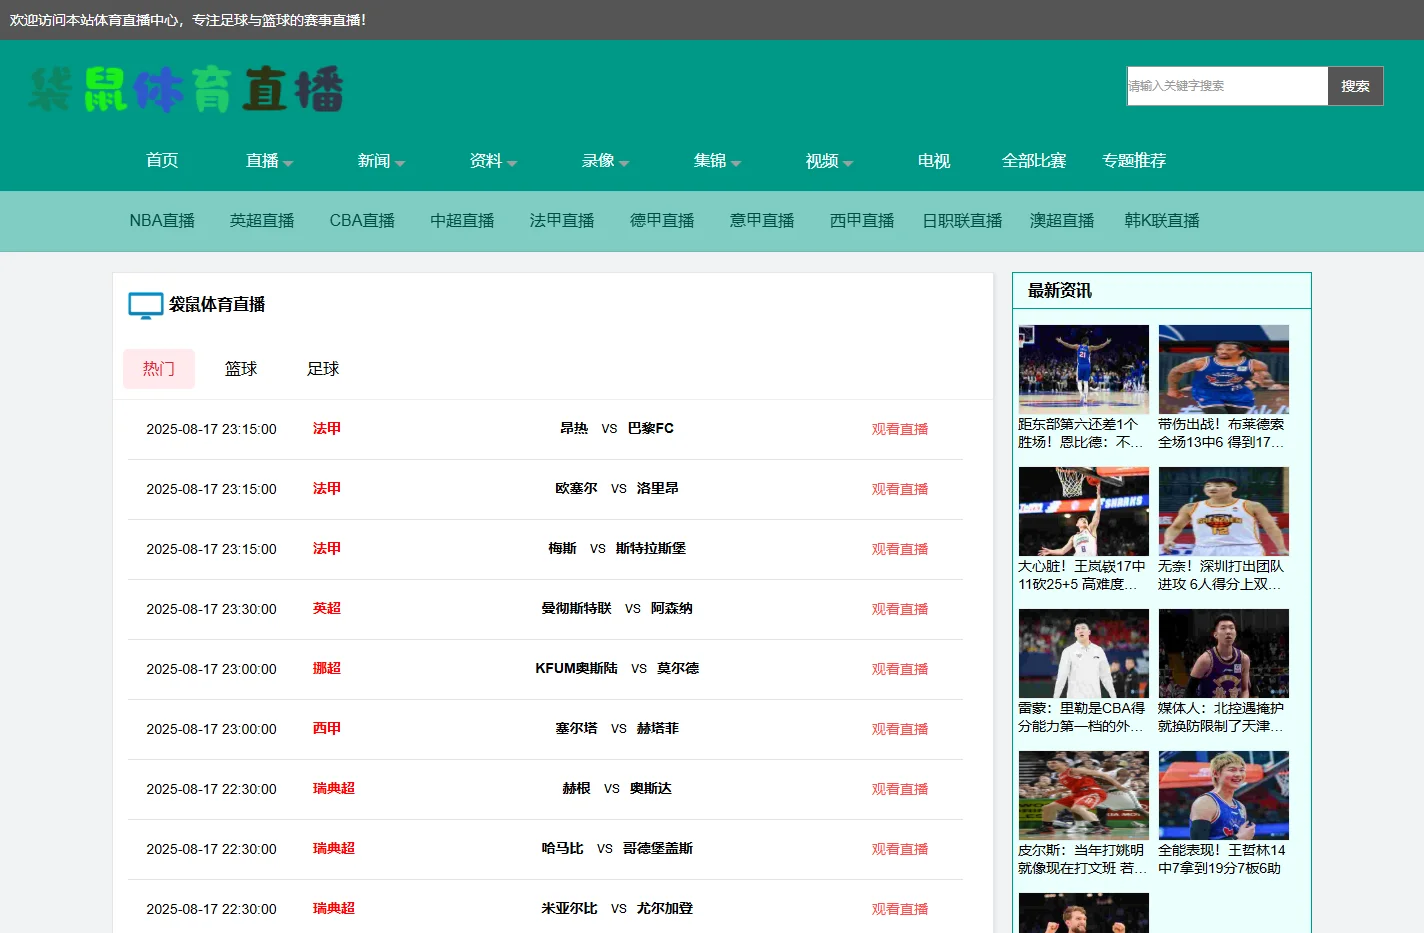Click the 袋鼠体育直播 site logo
This screenshot has width=1424, height=933.
click(x=186, y=89)
